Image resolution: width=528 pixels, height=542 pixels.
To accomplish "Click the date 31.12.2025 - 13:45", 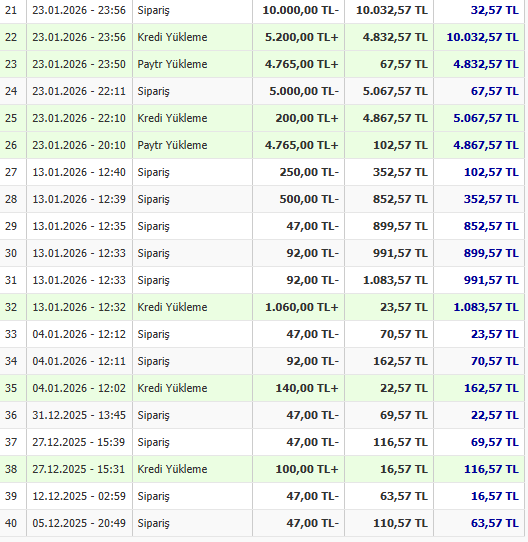I will [x=79, y=415].
